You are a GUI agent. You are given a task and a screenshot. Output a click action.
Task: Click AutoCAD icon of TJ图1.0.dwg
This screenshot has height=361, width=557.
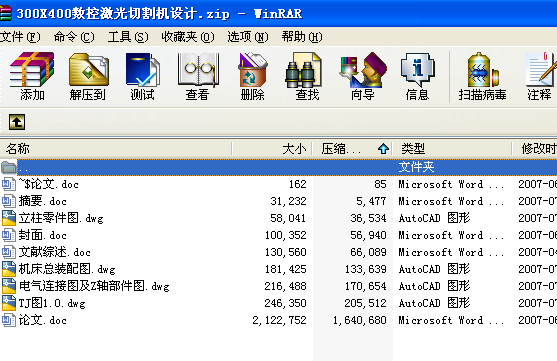(x=9, y=303)
